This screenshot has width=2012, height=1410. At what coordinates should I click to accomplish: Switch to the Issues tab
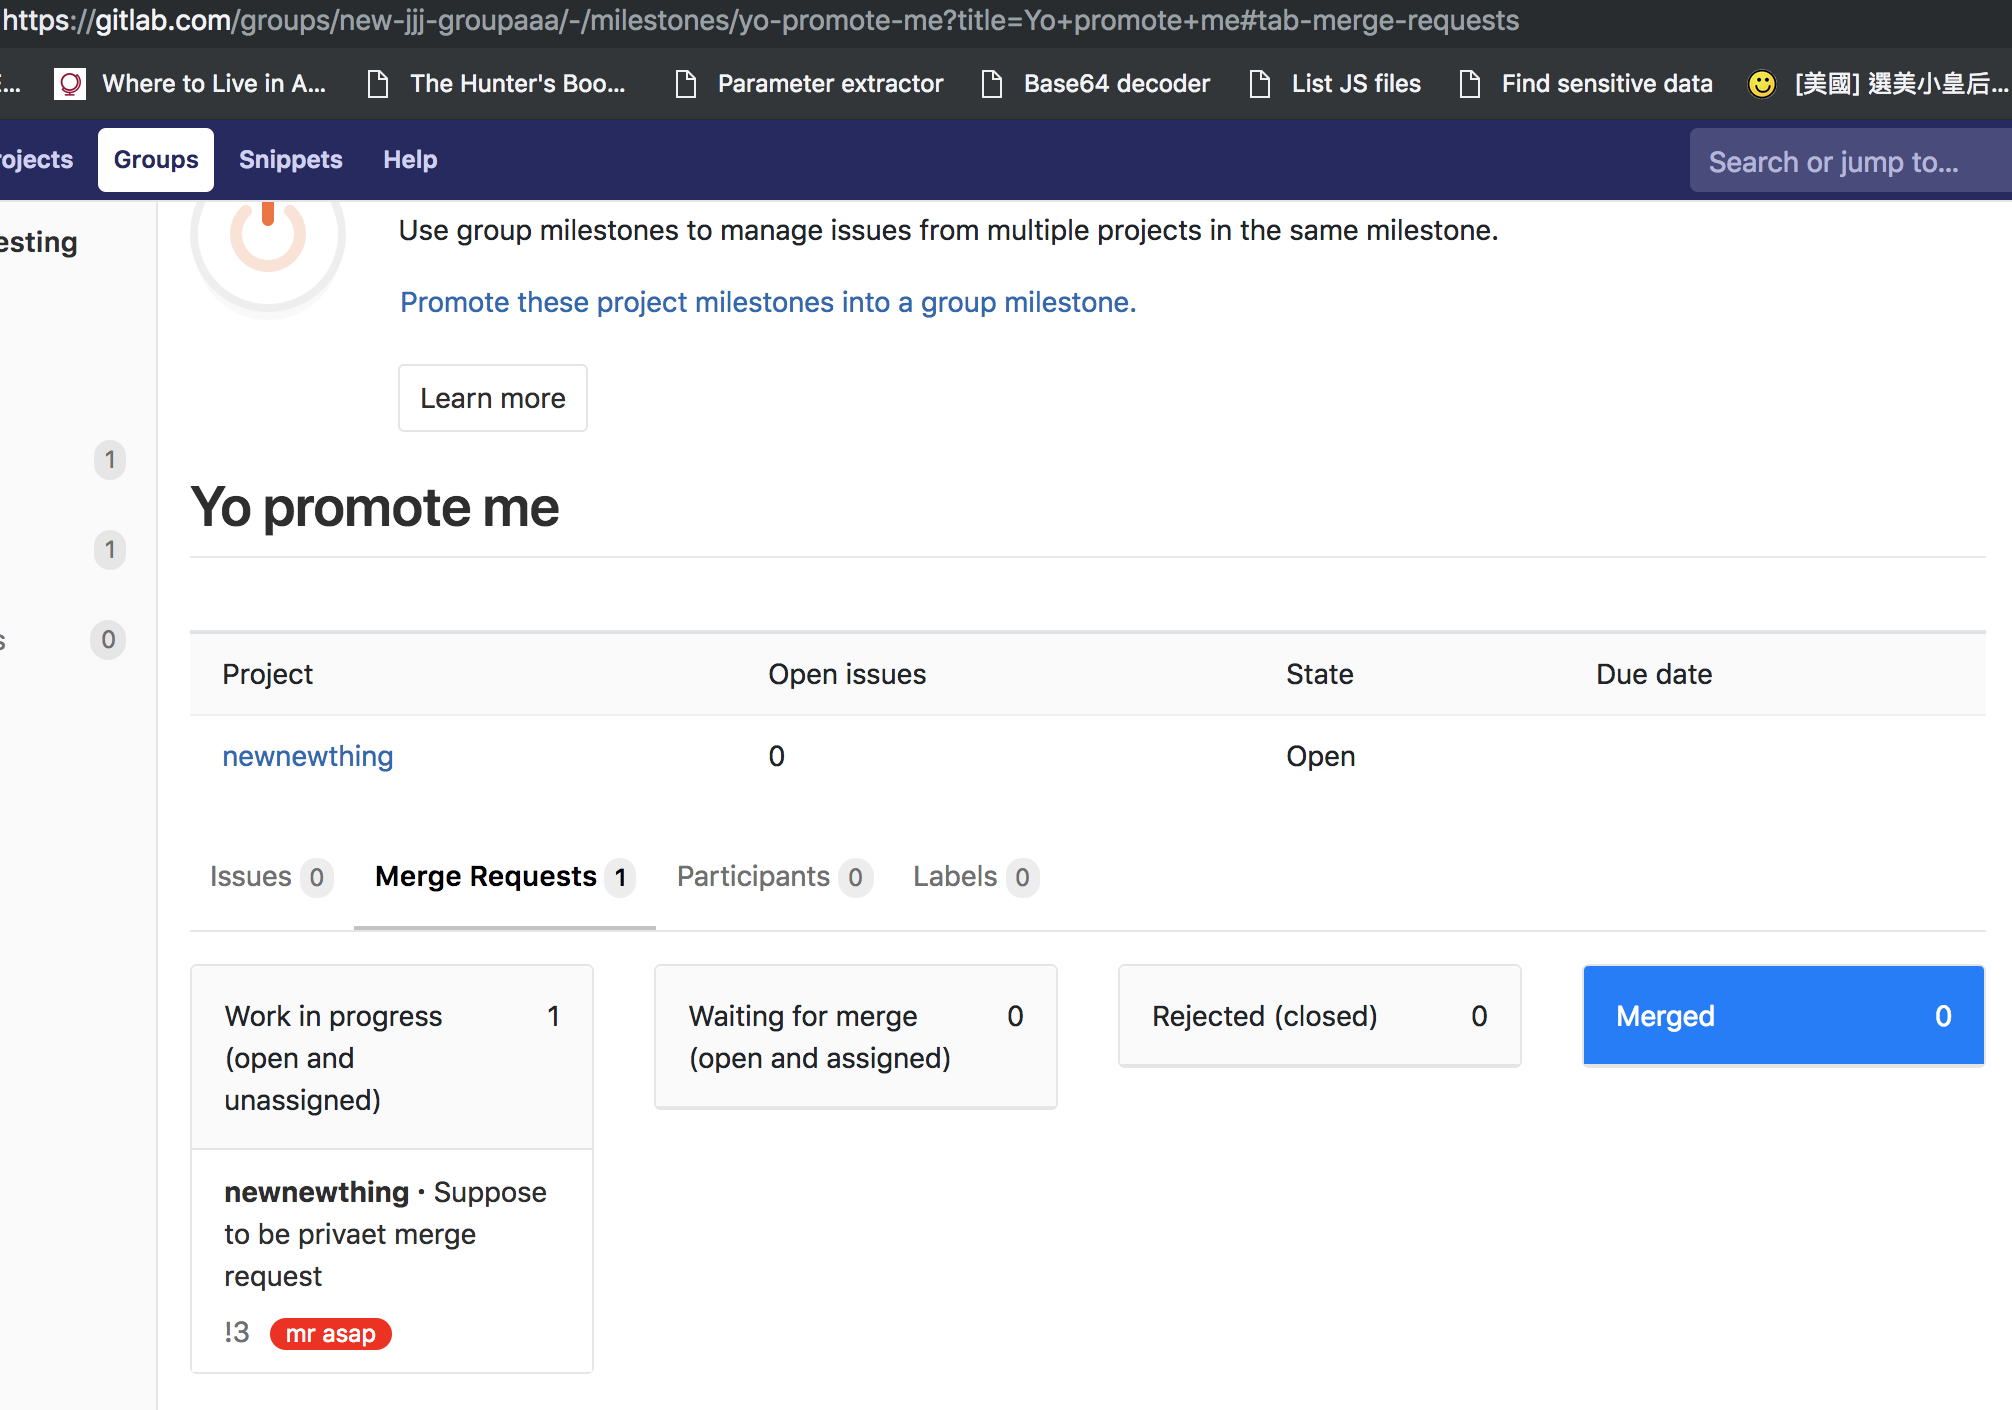point(251,877)
